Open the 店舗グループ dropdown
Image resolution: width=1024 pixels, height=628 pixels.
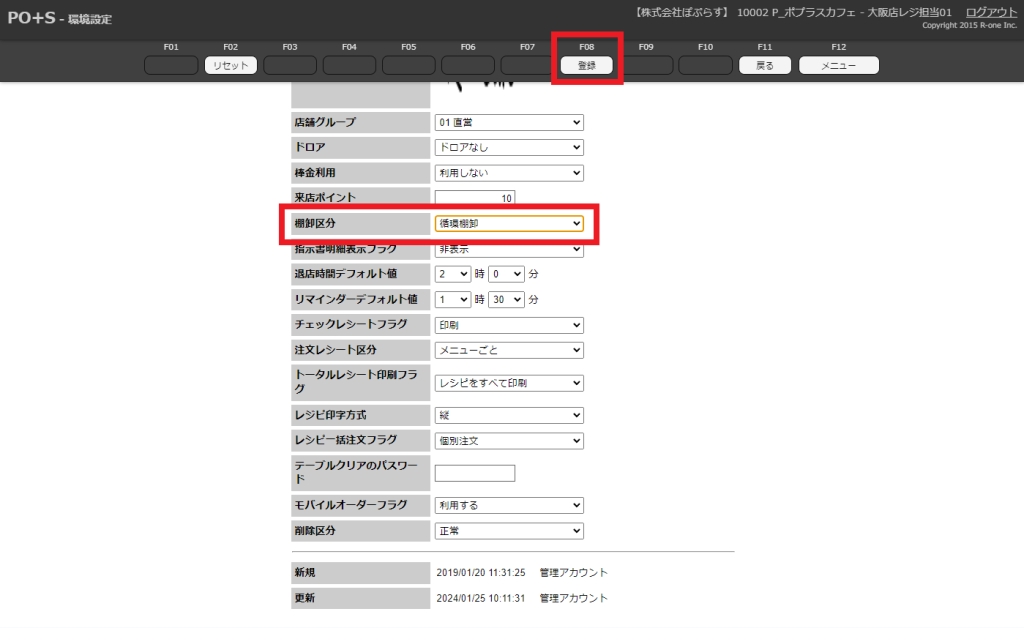coord(509,122)
